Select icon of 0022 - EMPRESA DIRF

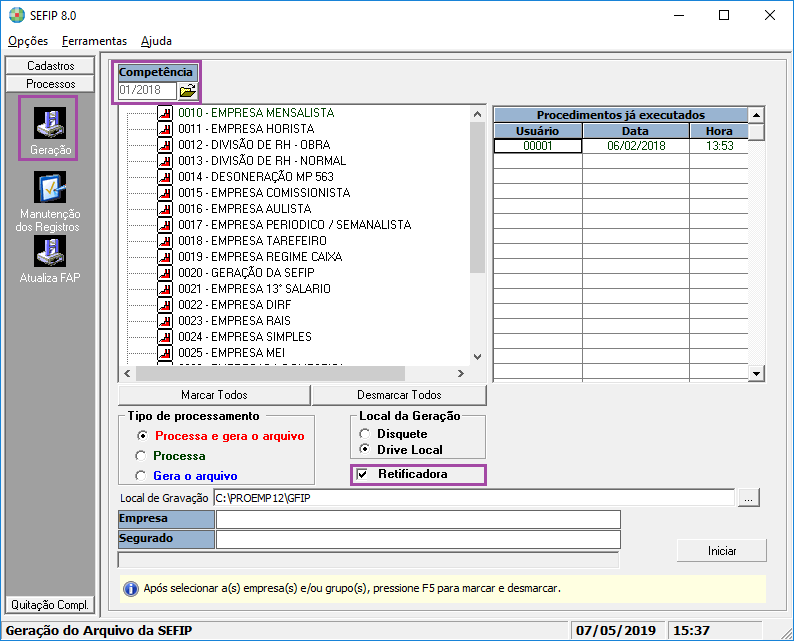pyautogui.click(x=165, y=305)
